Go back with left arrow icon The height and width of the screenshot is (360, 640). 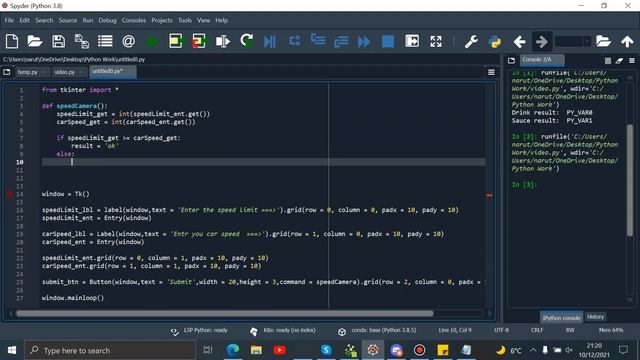(x=519, y=41)
